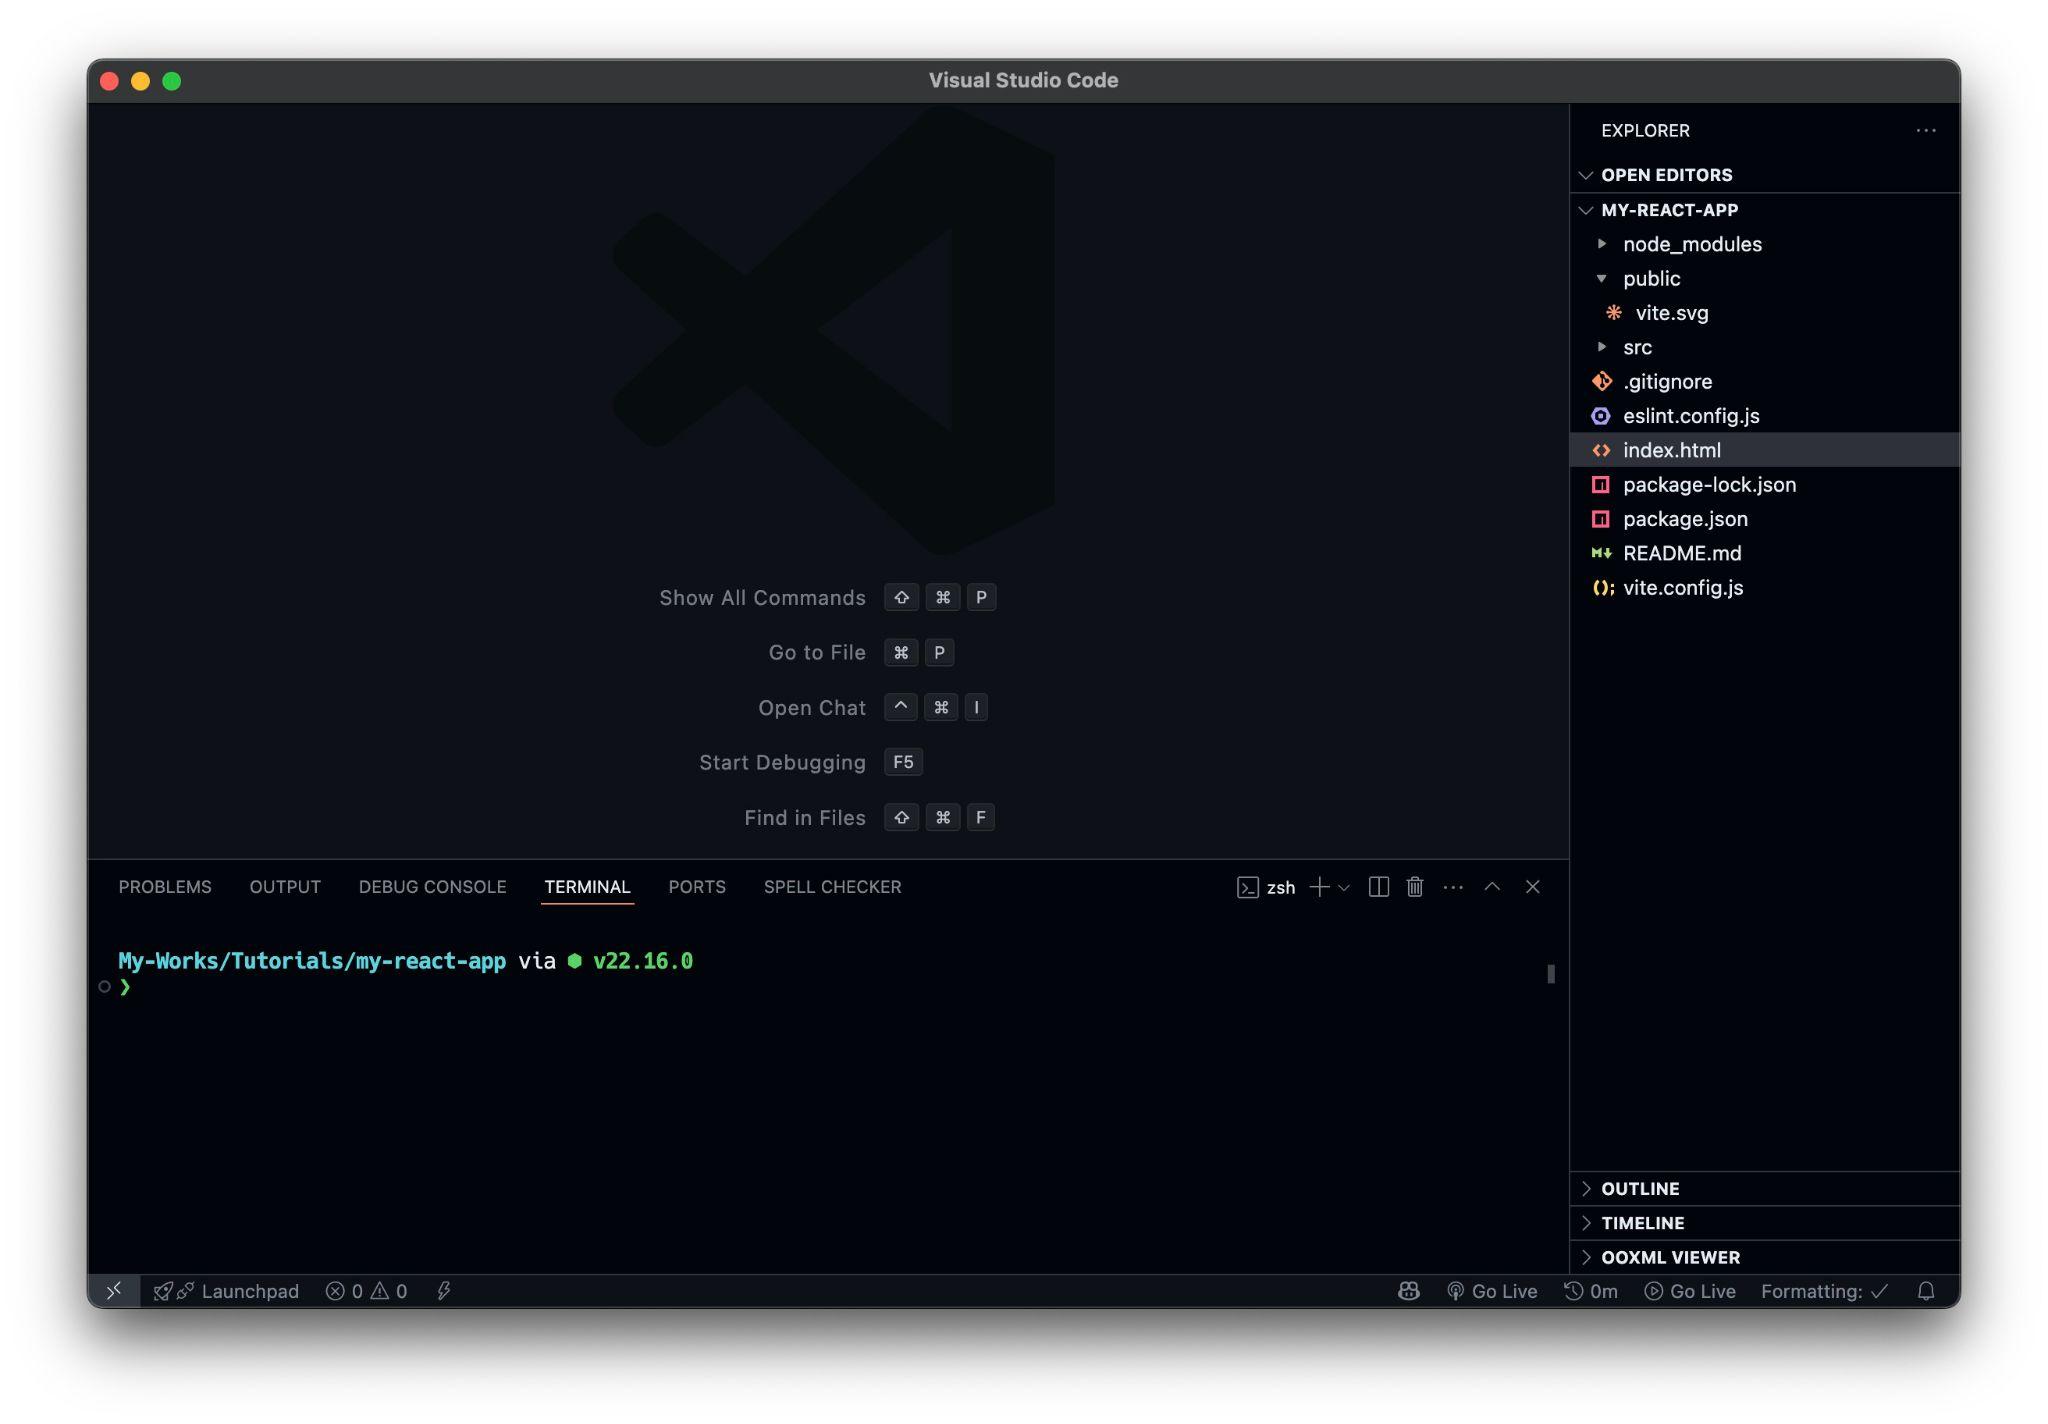Click the split terminal icon
This screenshot has width=2048, height=1424.
[x=1378, y=887]
